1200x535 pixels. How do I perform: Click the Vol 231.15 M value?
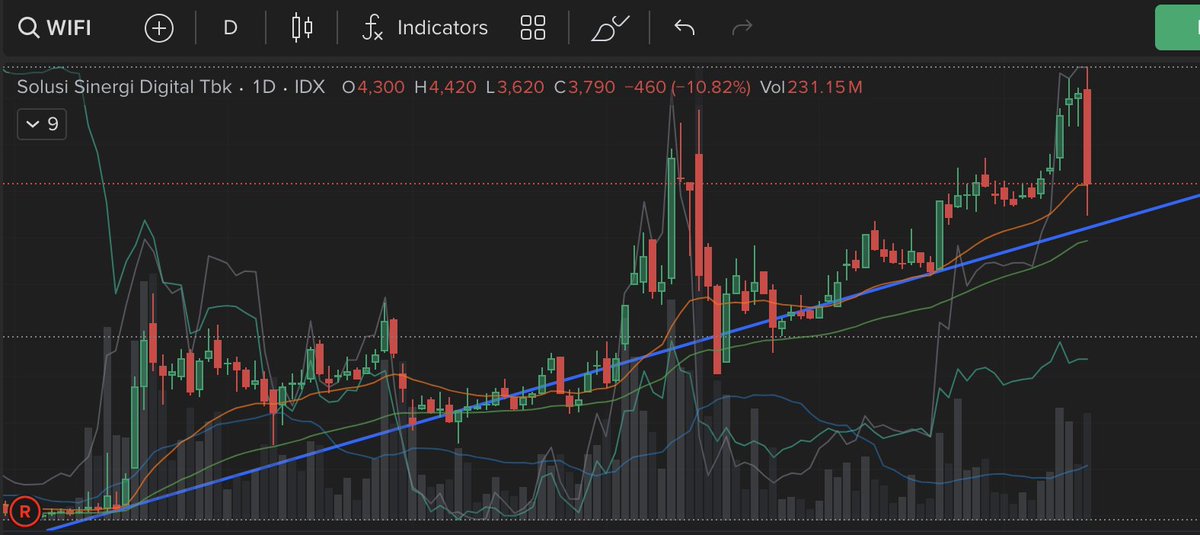[x=810, y=87]
